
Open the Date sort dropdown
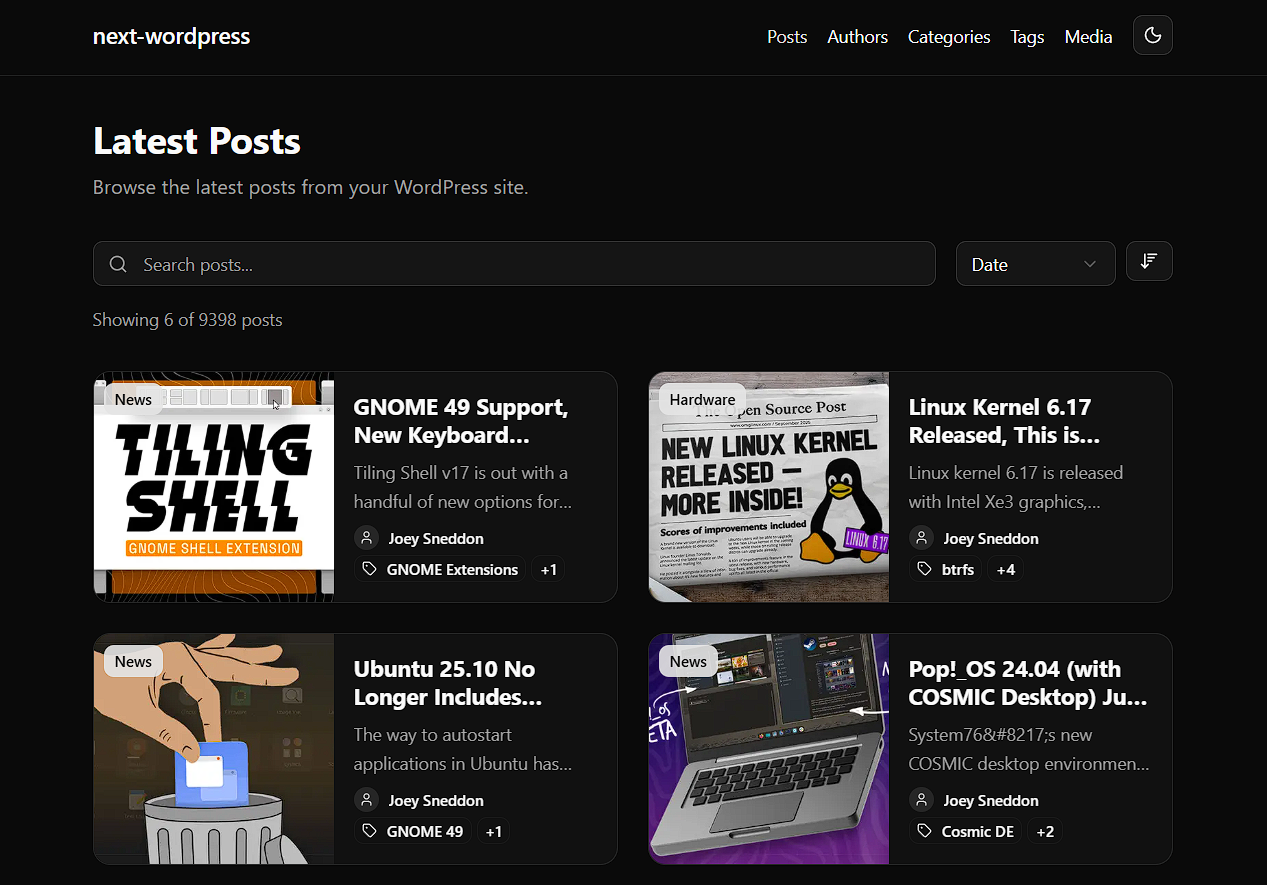(1035, 264)
